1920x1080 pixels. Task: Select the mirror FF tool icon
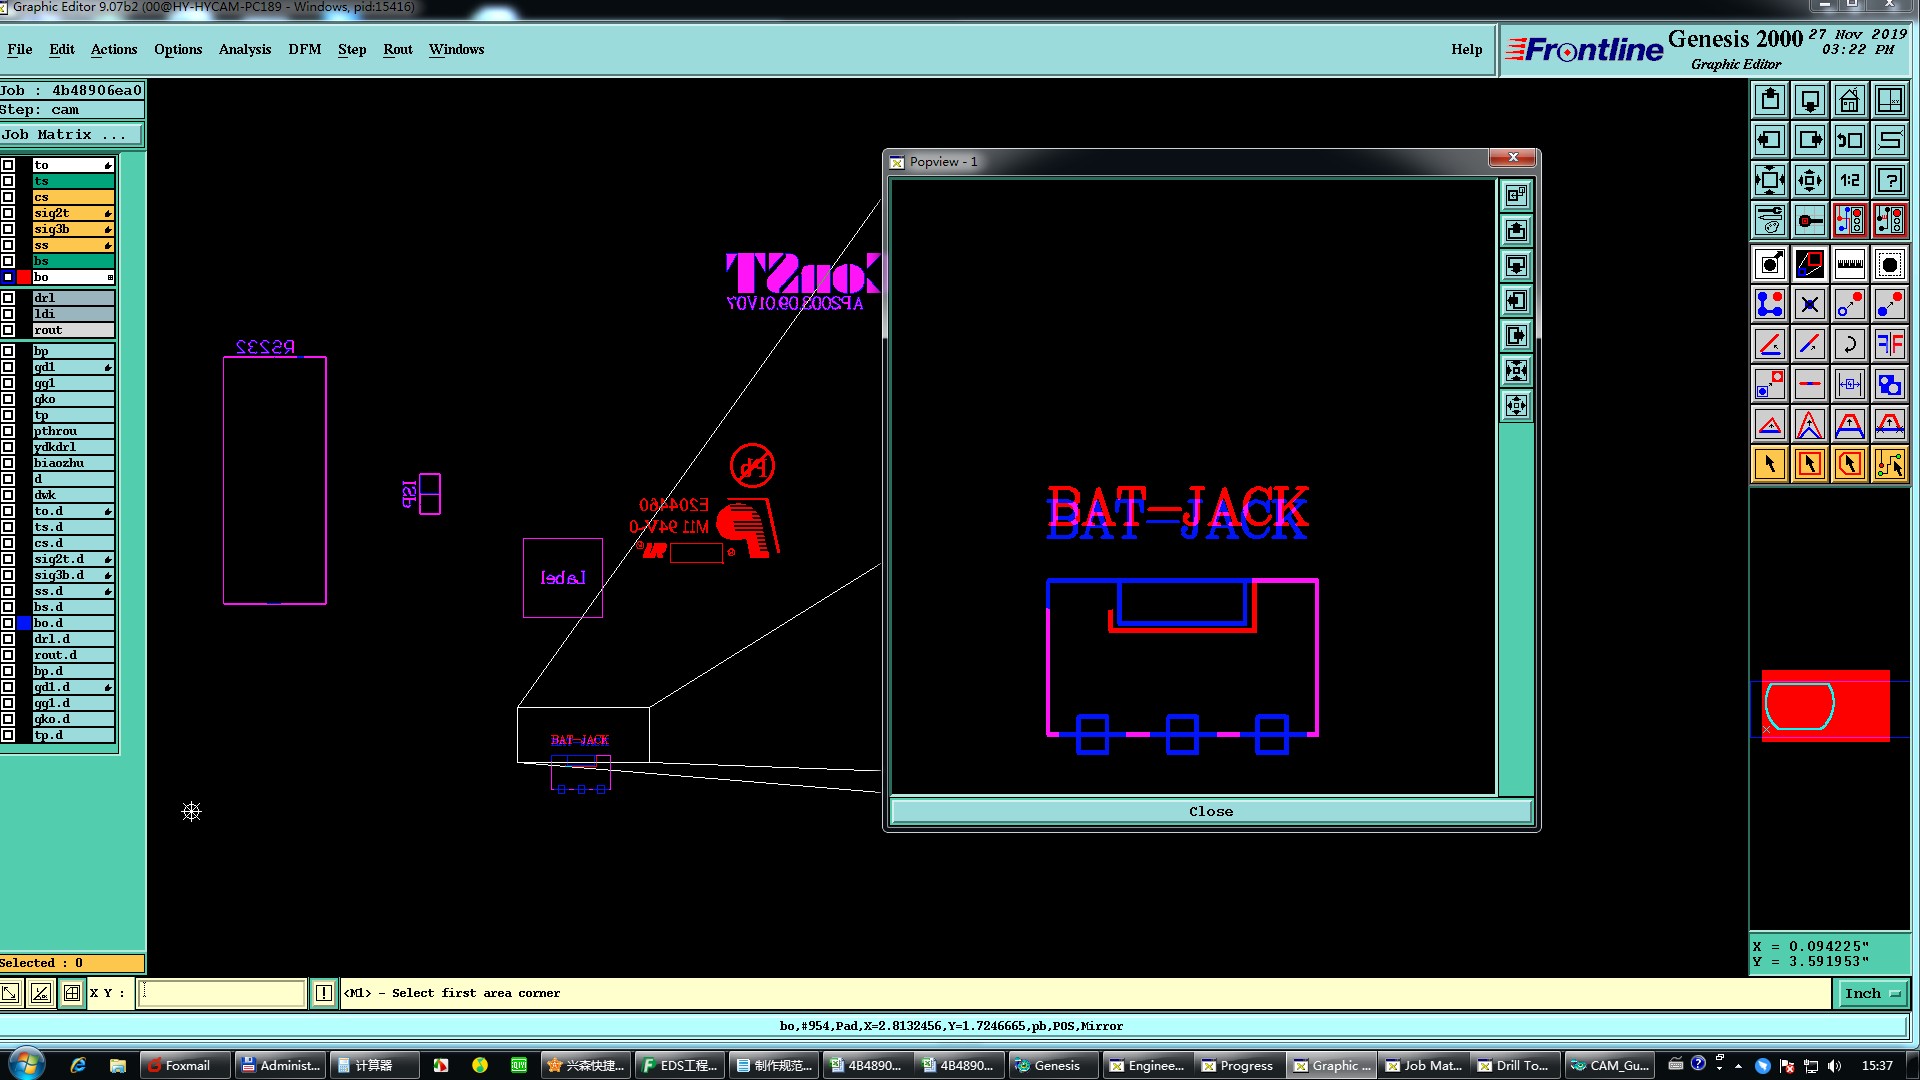(x=1889, y=345)
